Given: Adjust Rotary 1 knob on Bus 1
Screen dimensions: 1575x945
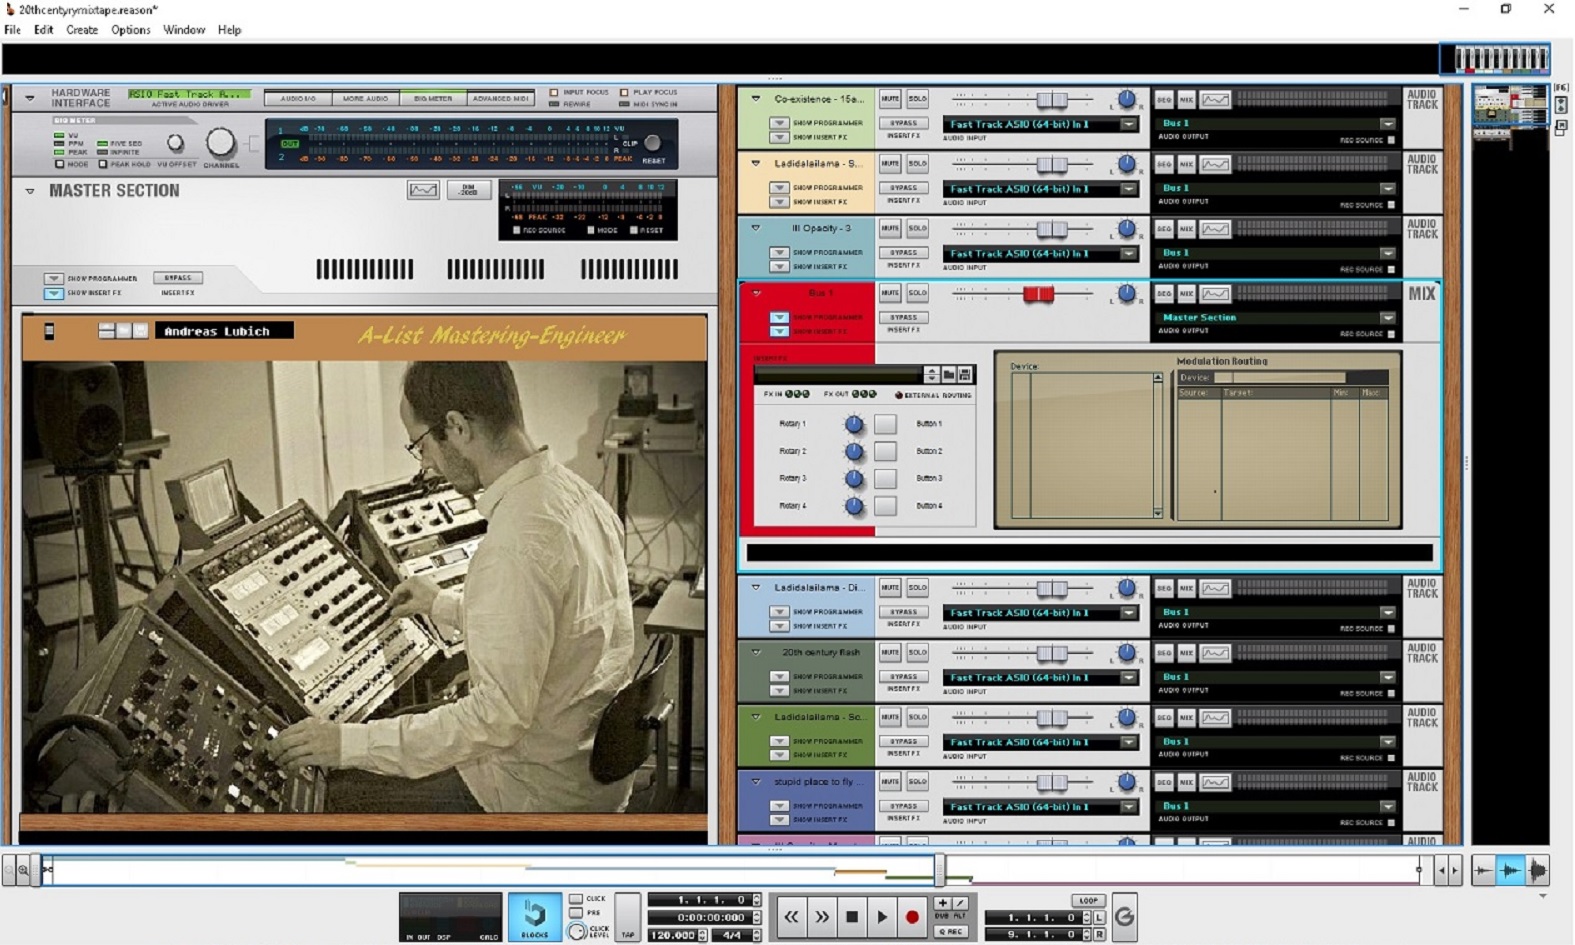Looking at the screenshot, I should pyautogui.click(x=854, y=424).
